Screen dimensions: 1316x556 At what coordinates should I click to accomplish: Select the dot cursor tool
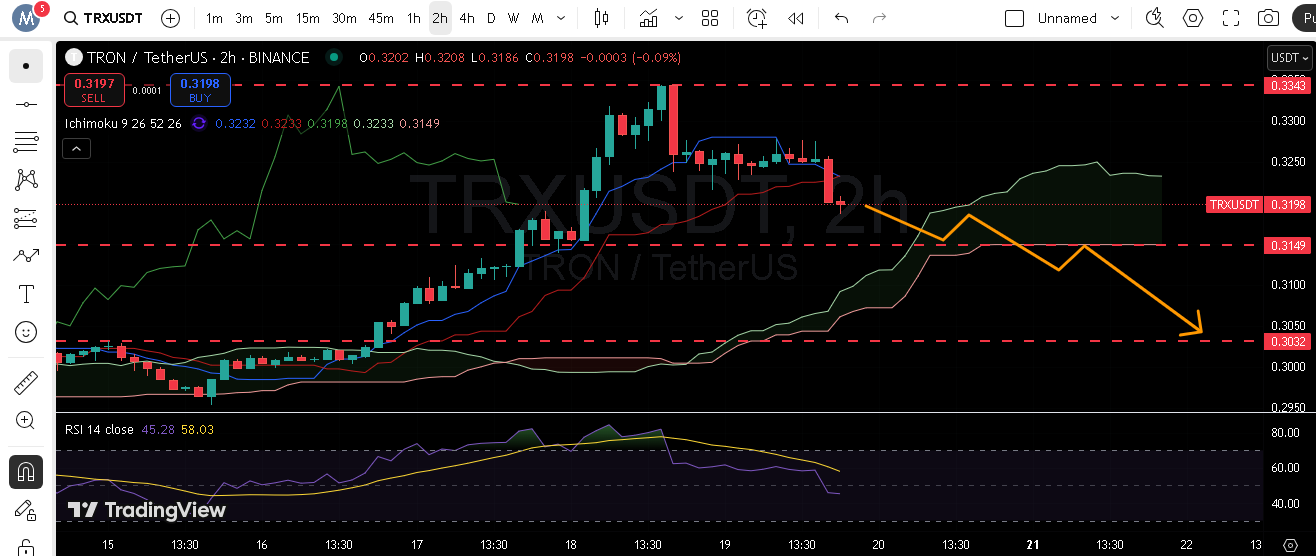(x=26, y=66)
